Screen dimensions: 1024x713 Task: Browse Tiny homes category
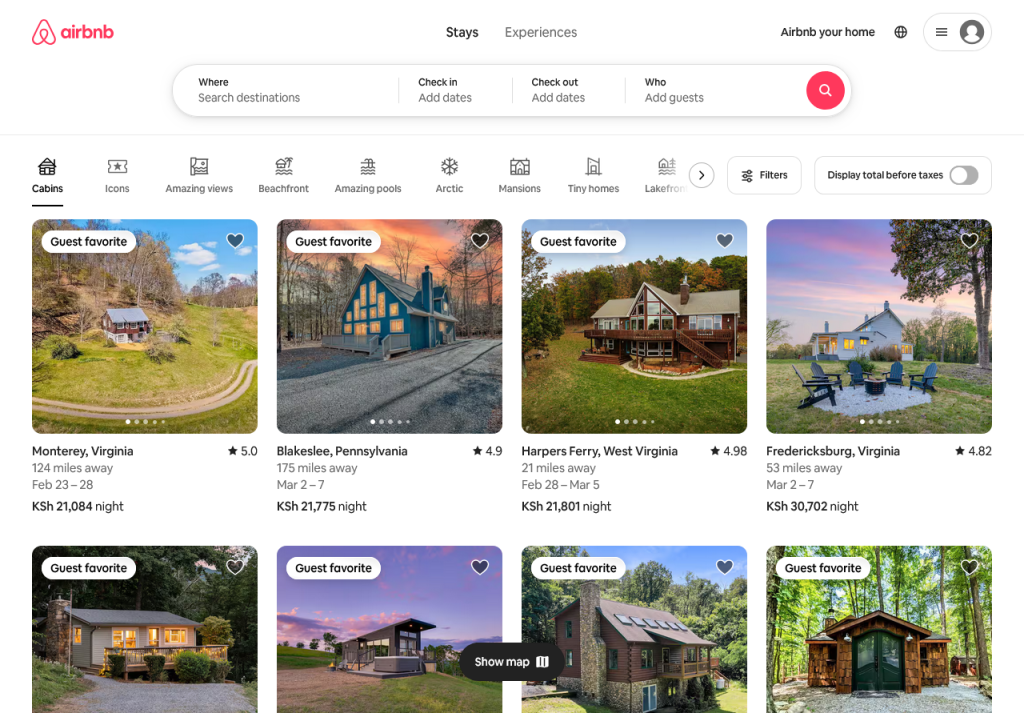(593, 174)
